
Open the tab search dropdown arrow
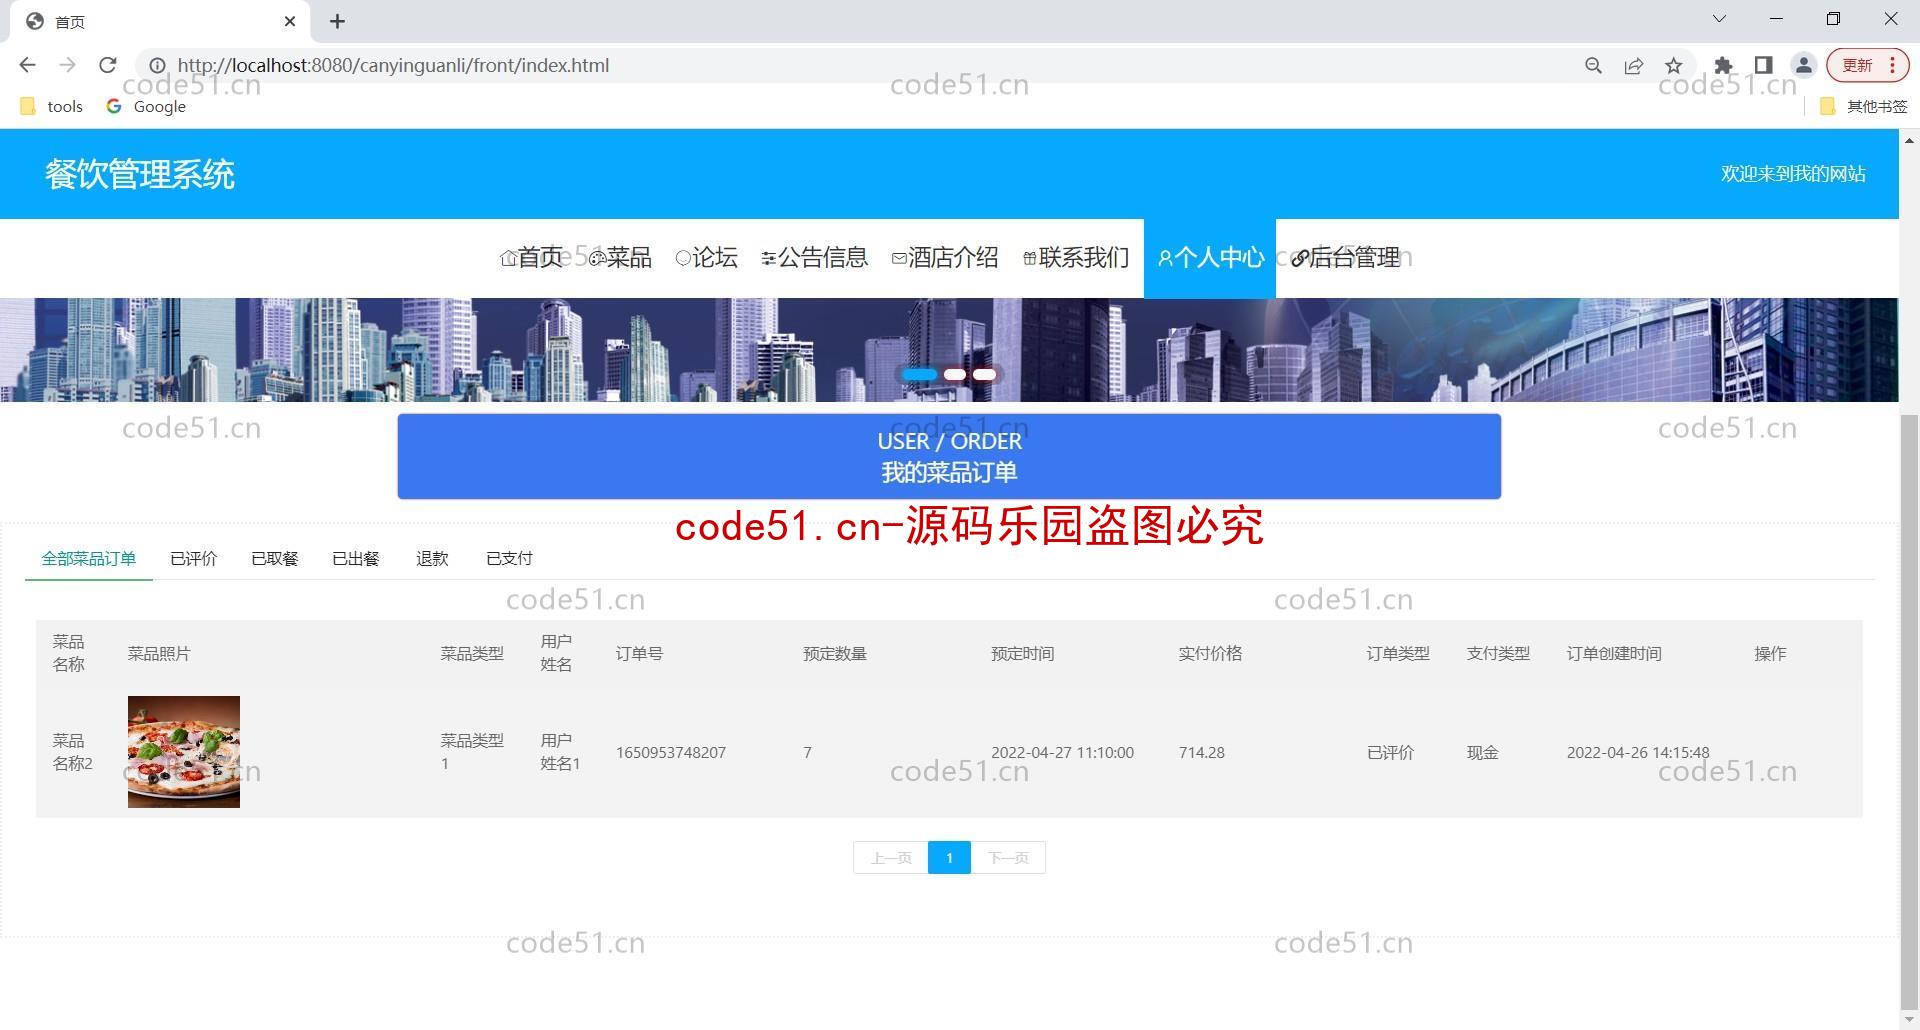coord(1719,19)
